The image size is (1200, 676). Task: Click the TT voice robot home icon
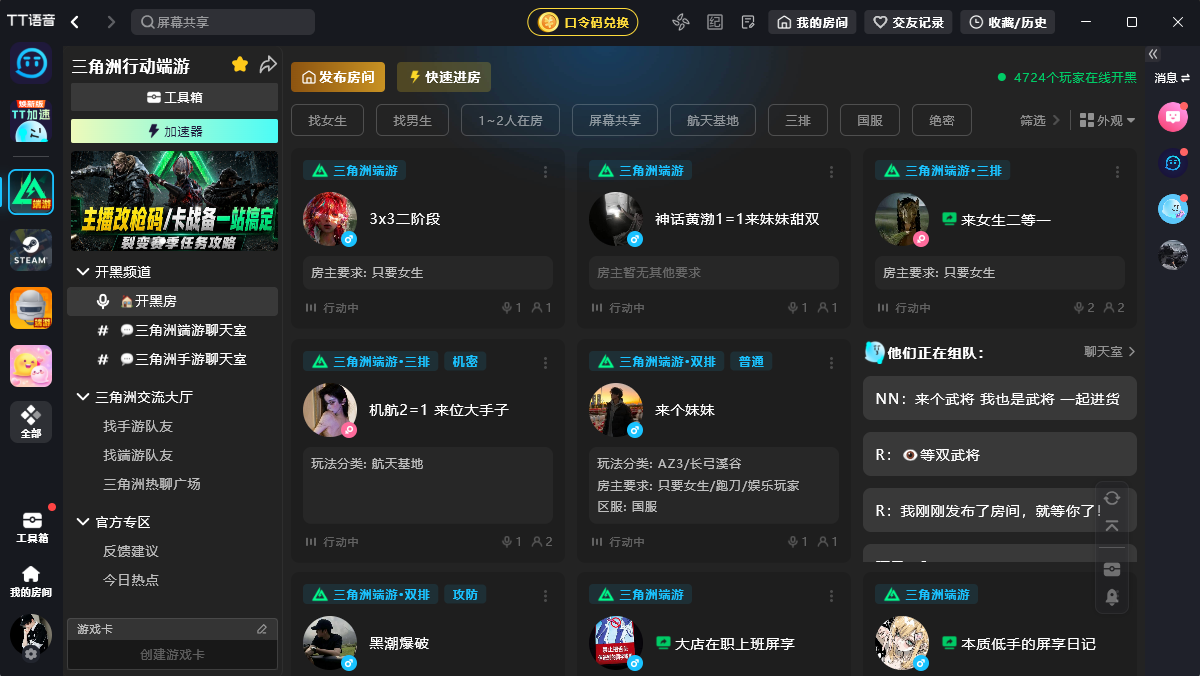coord(31,64)
